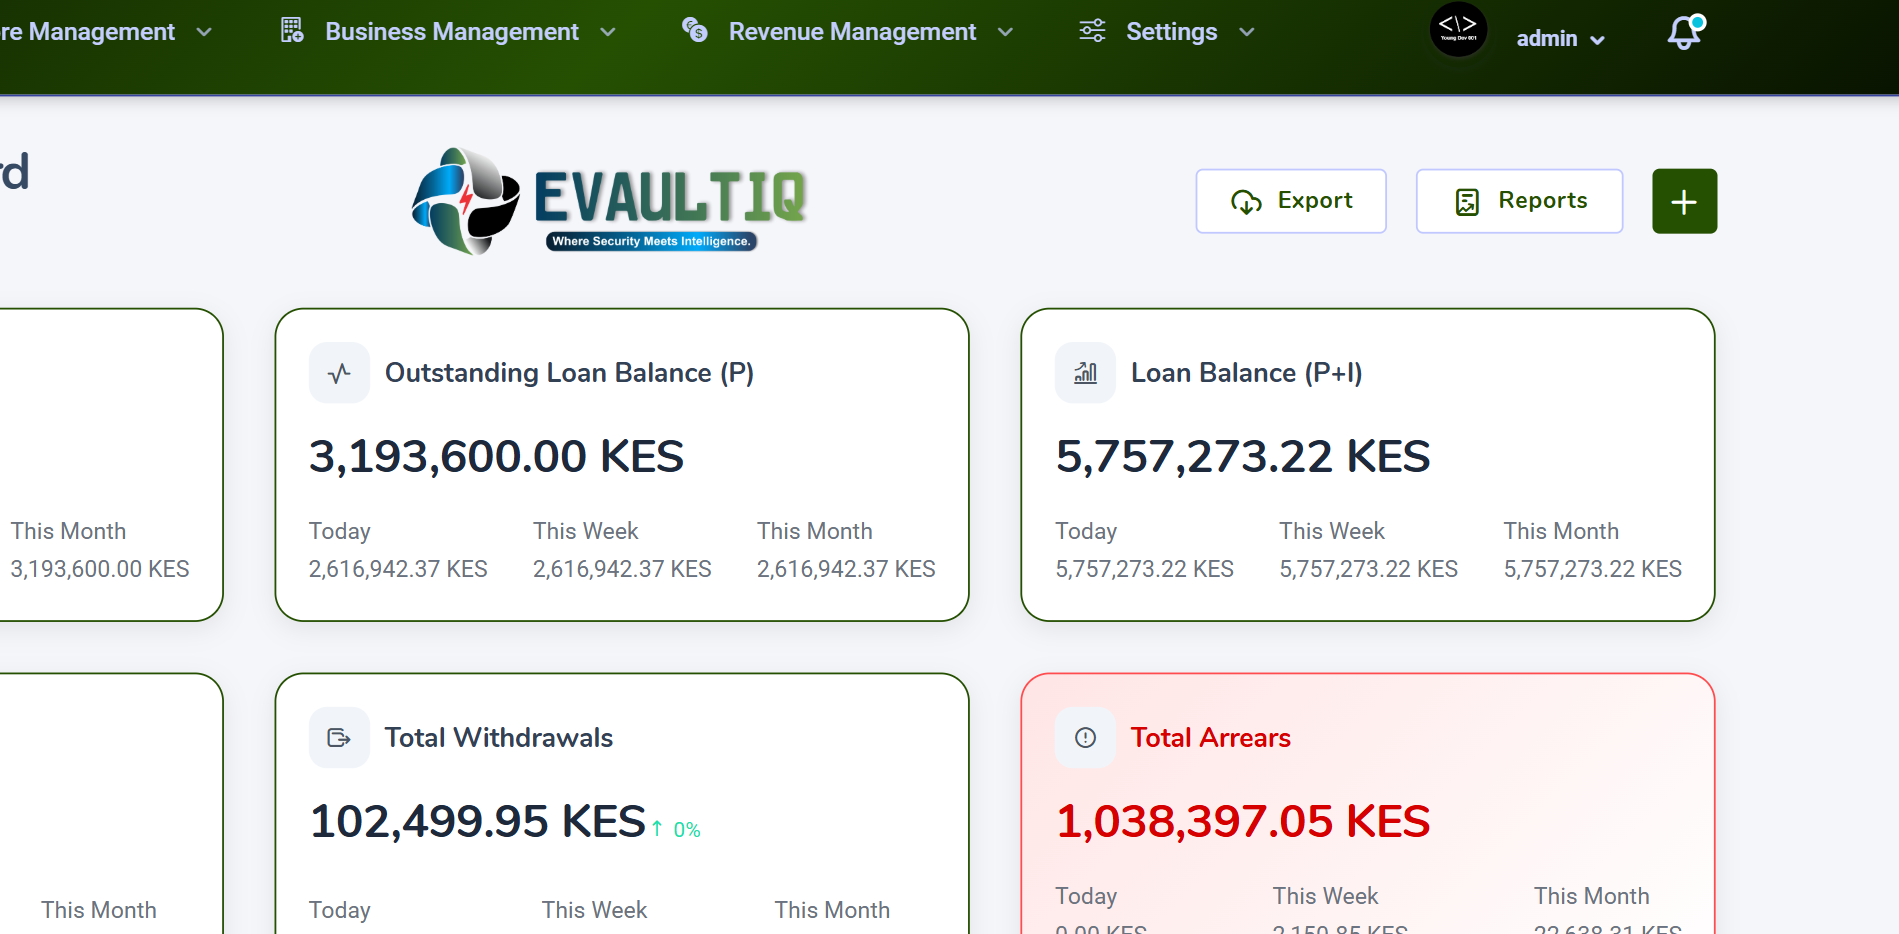Click the Business Management building icon
The width and height of the screenshot is (1899, 934).
coord(292,30)
